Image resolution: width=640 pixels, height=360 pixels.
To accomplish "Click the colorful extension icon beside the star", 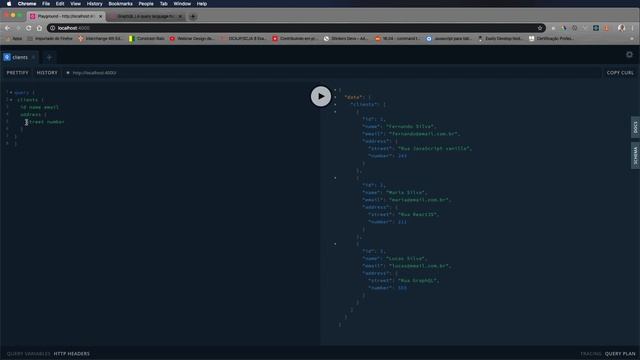I will tap(564, 28).
